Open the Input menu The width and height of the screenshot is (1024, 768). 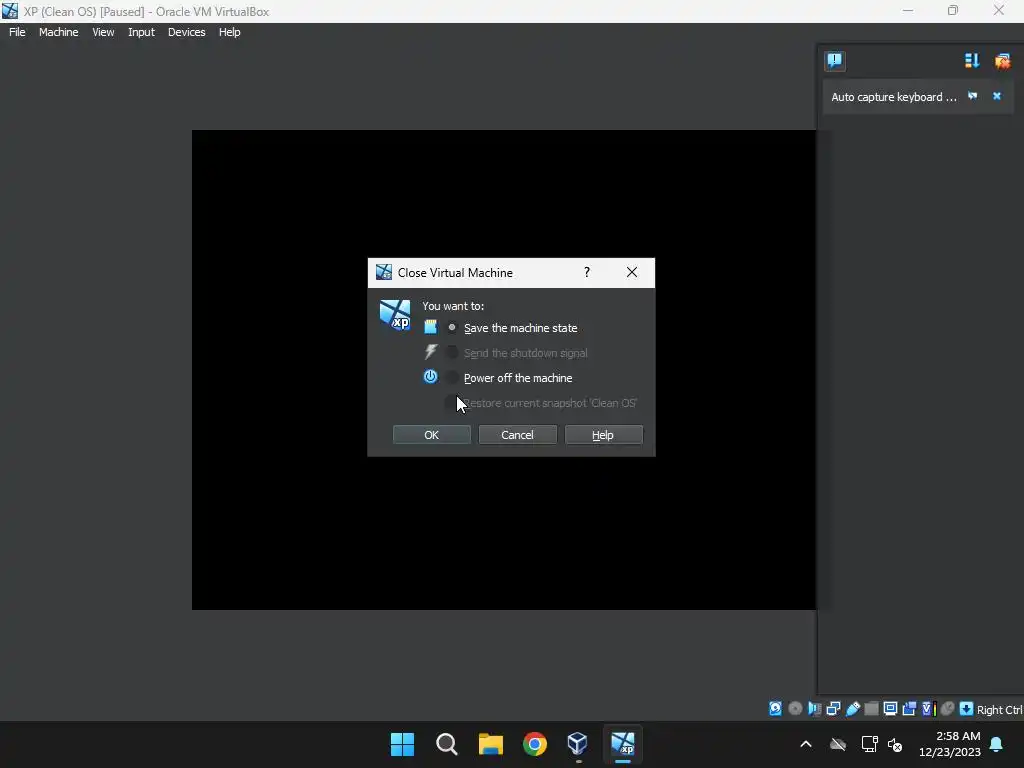(141, 32)
